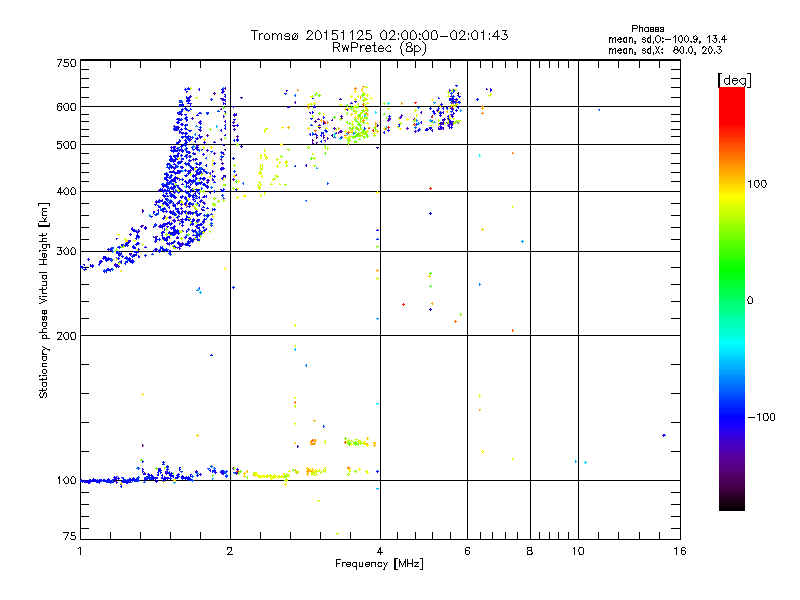Image resolution: width=800 pixels, height=600 pixels.
Task: Click the x-axis label '1'
Action: (80, 551)
